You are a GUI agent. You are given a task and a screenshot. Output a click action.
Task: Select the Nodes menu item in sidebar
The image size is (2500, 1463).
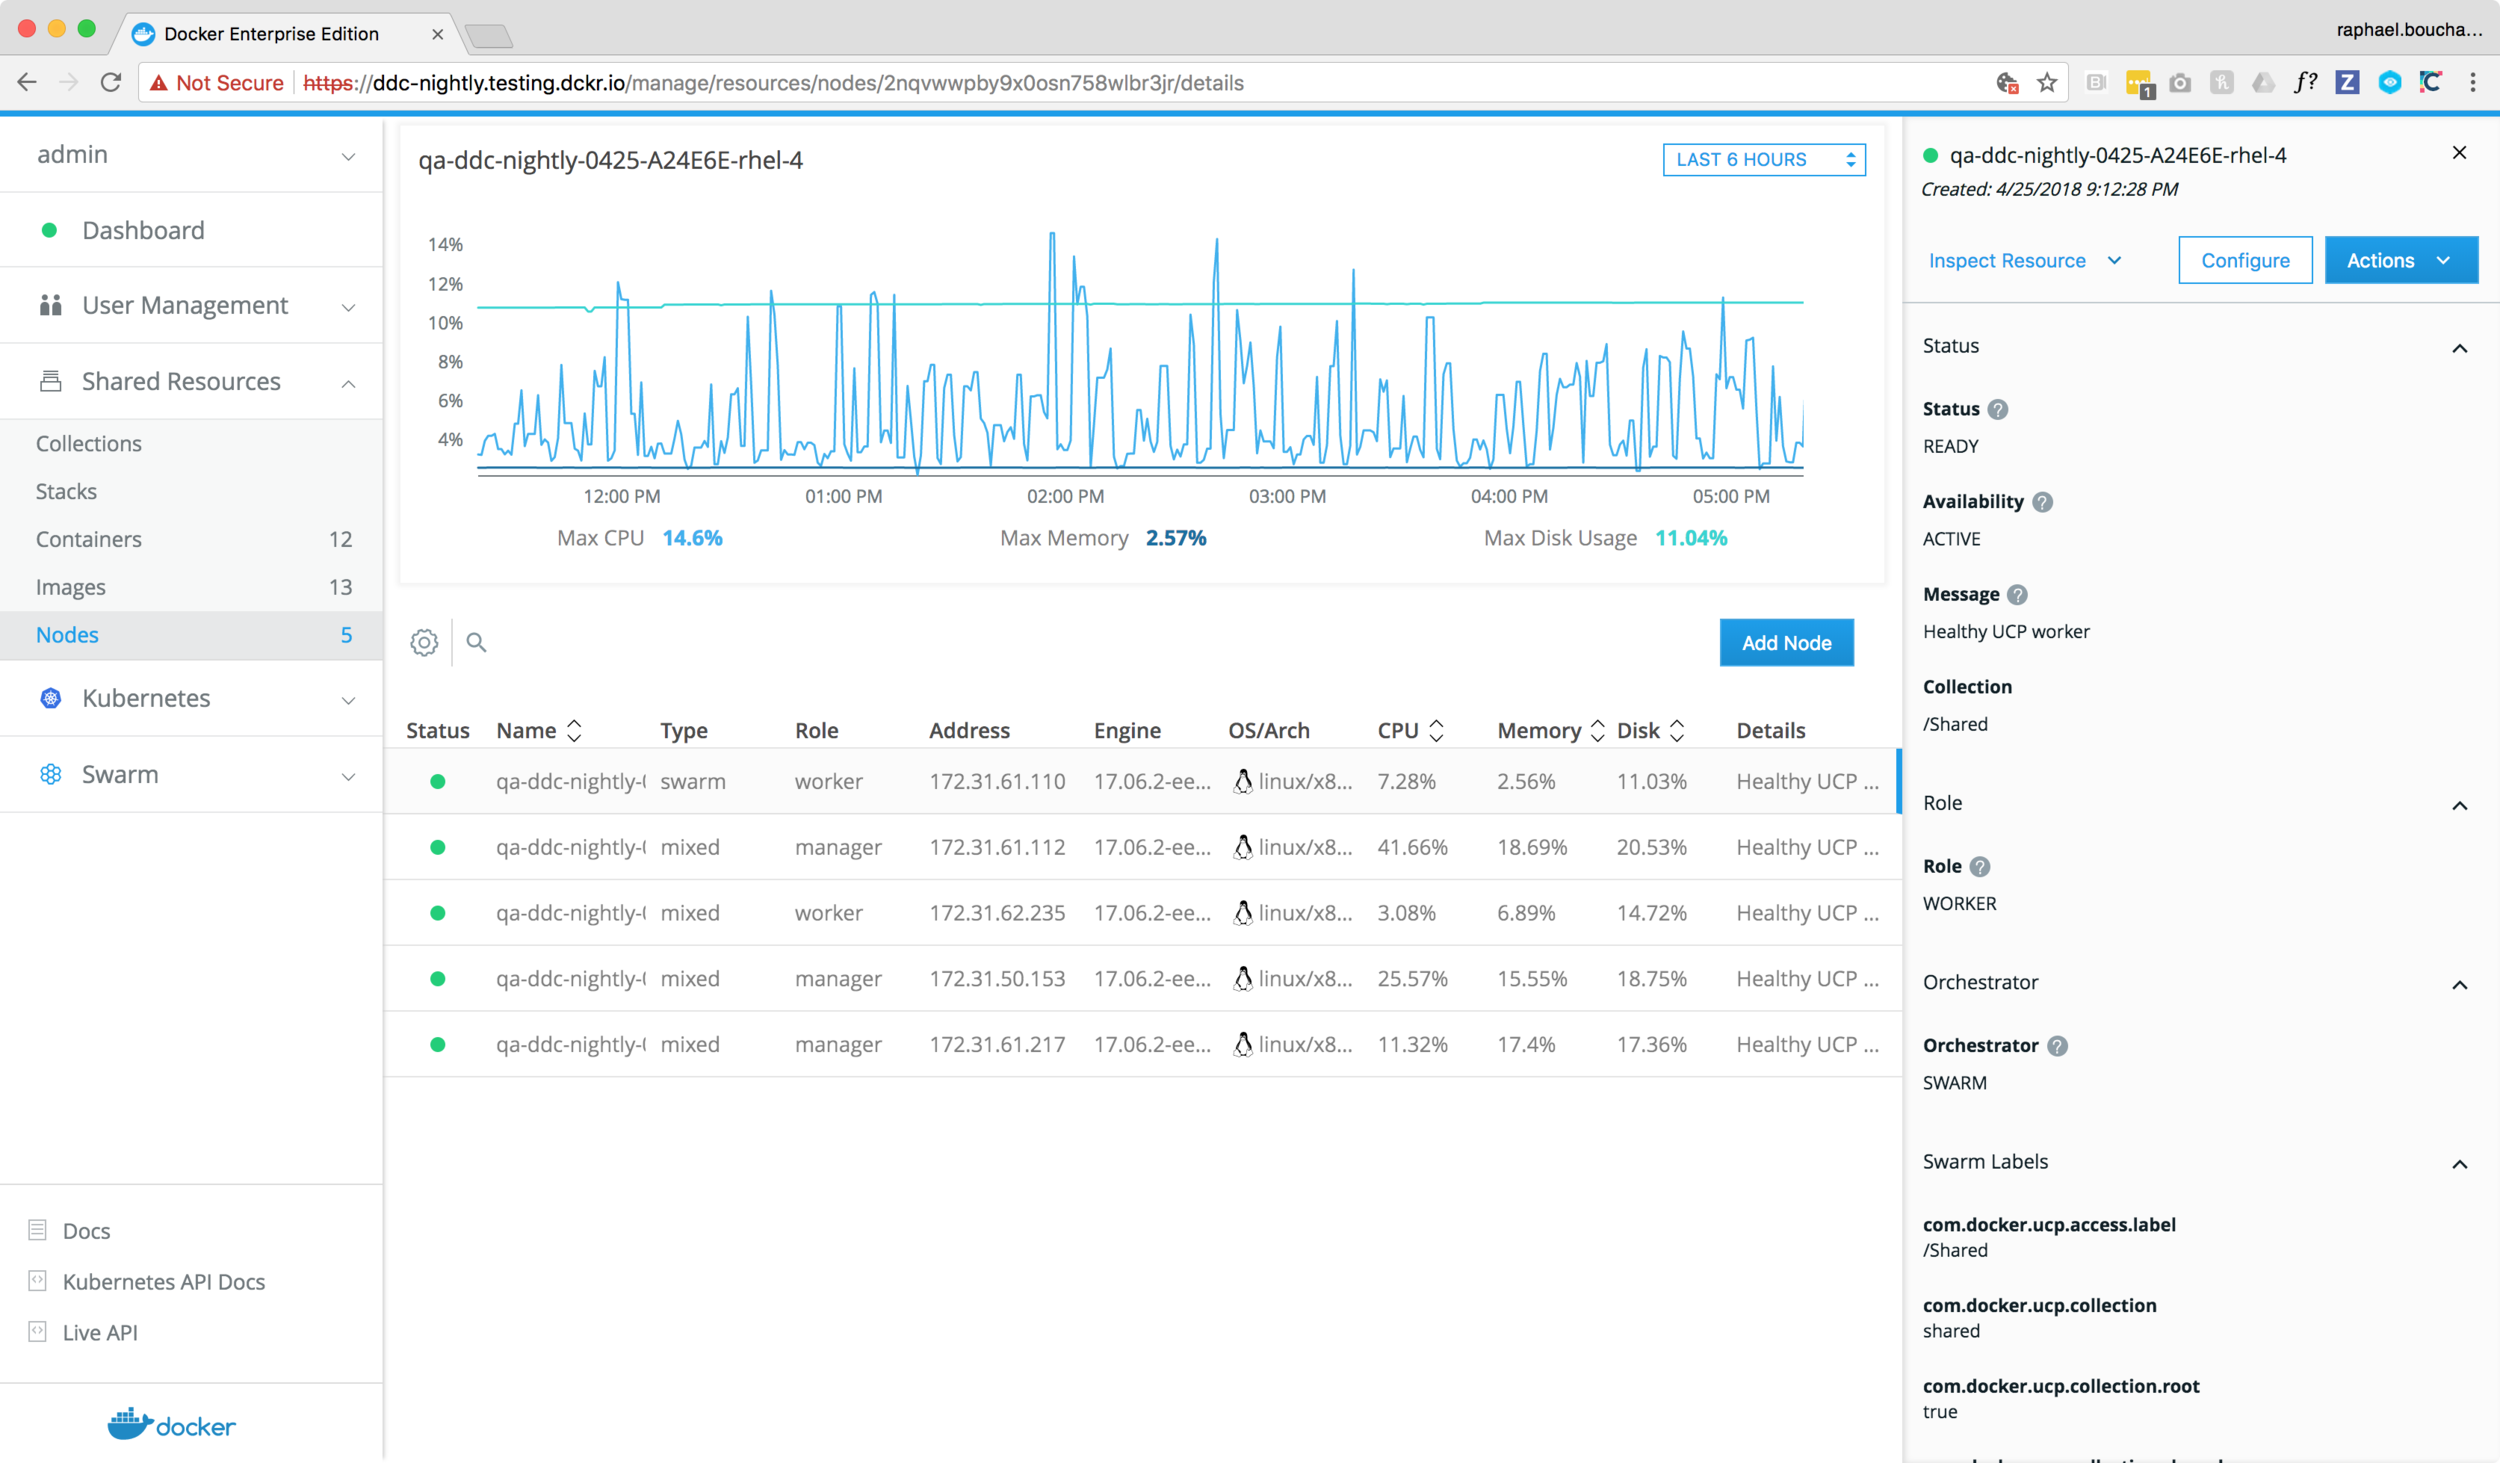coord(66,634)
